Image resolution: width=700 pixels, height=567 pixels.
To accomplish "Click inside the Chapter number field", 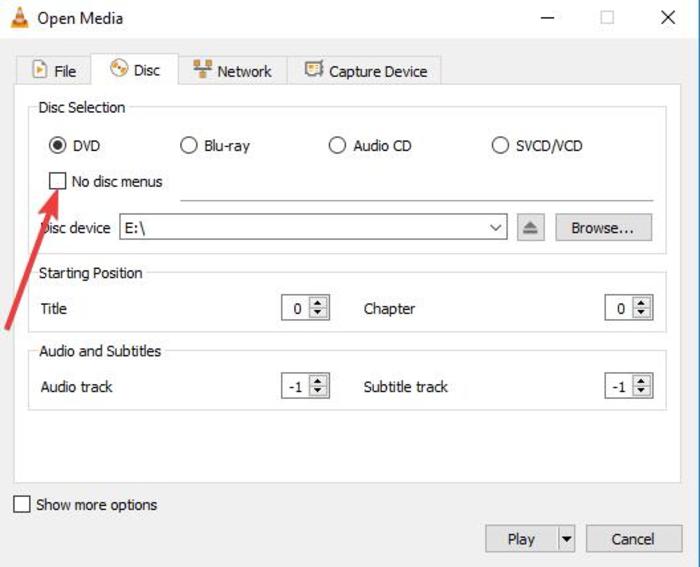I will (x=619, y=308).
